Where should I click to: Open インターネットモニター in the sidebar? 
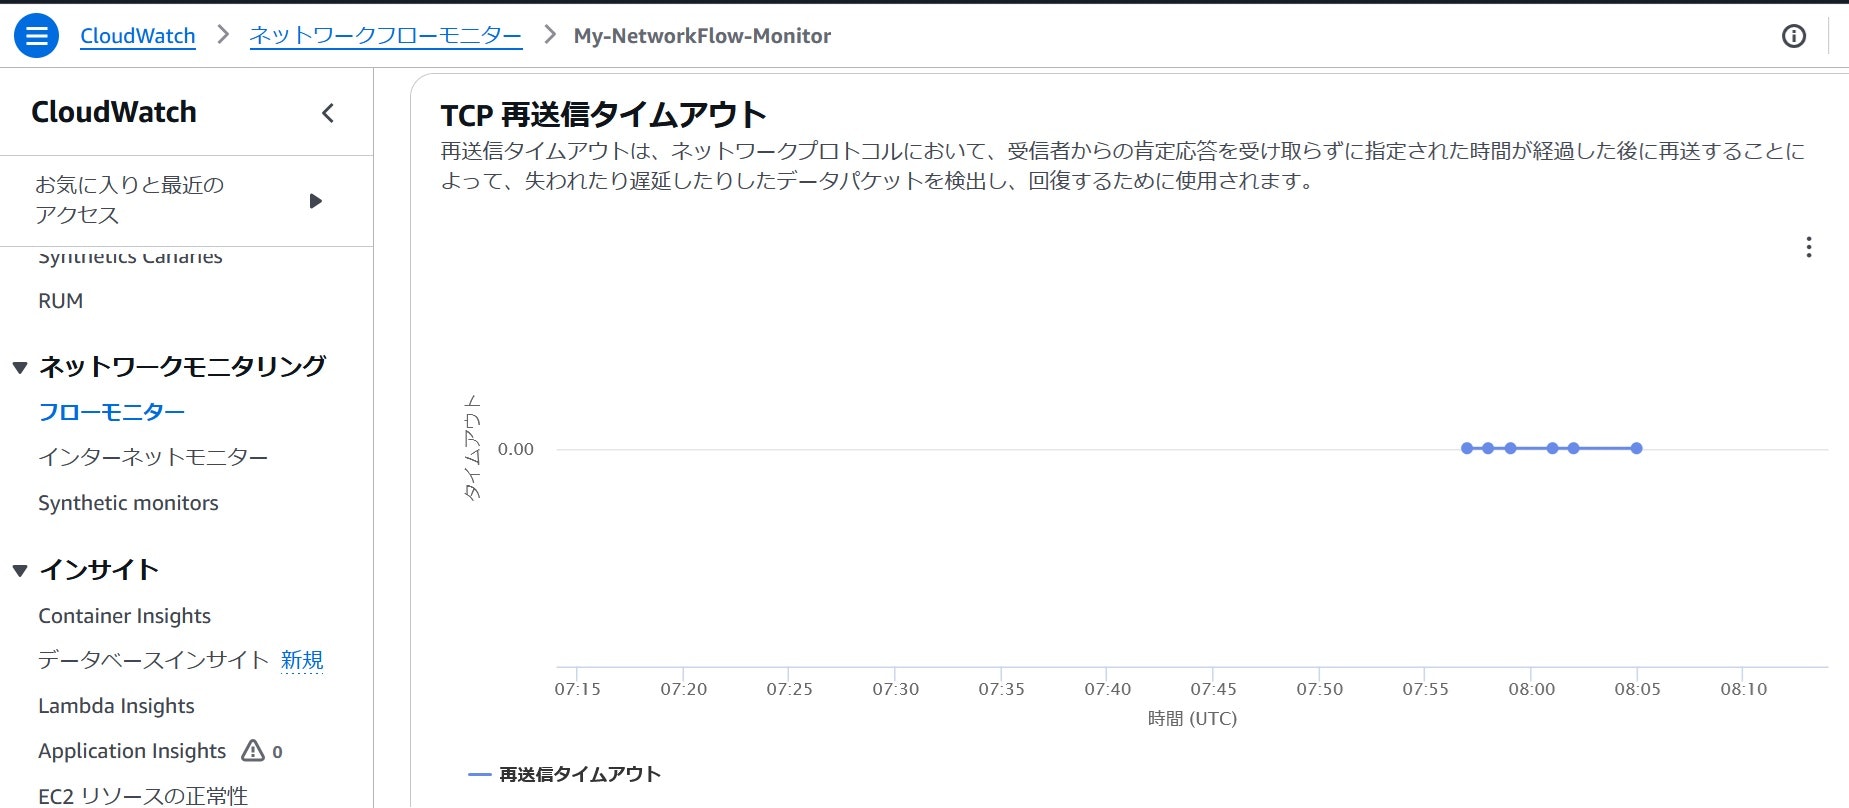pos(153,457)
